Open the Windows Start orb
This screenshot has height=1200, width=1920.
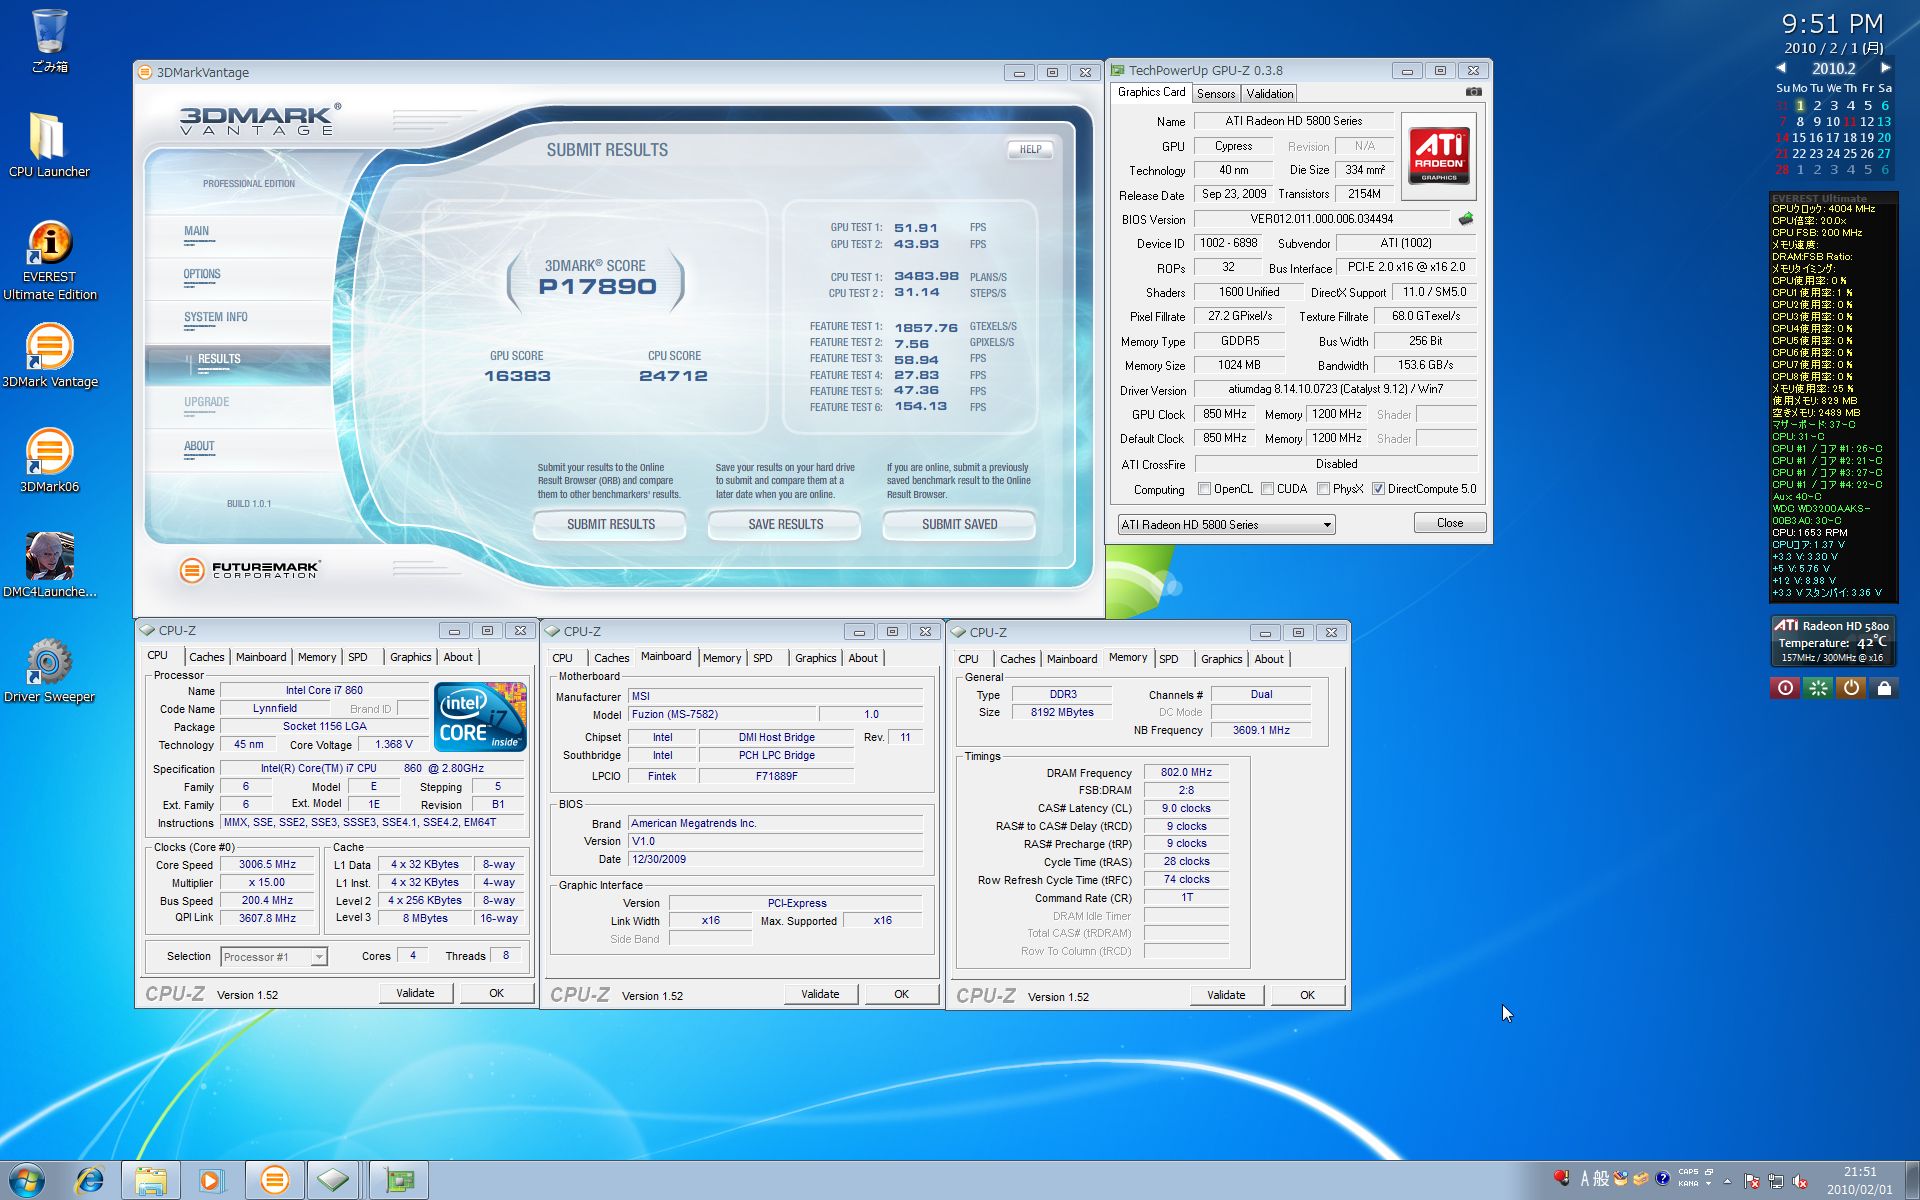[x=27, y=1181]
